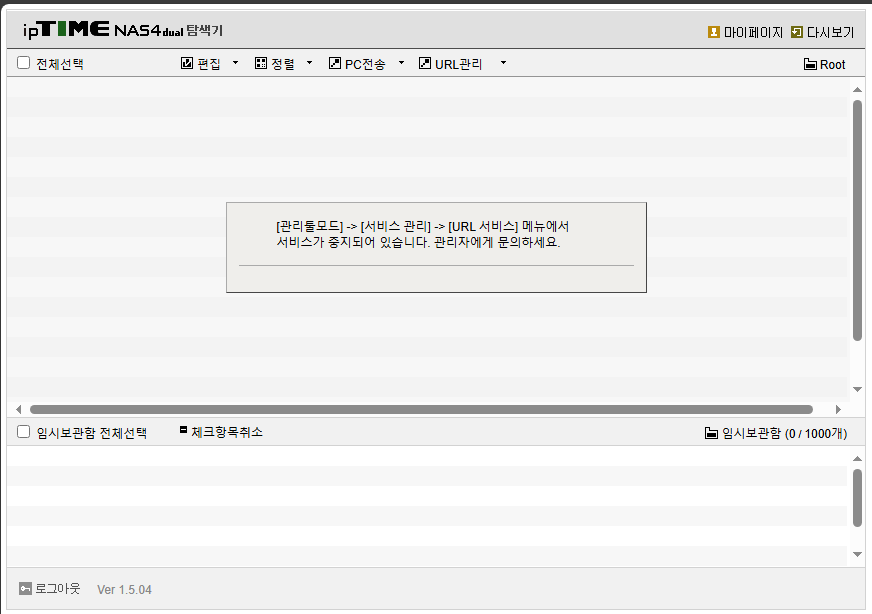872x614 pixels.
Task: Click the 임시보관함 list scrollbar thumb
Action: tap(857, 498)
